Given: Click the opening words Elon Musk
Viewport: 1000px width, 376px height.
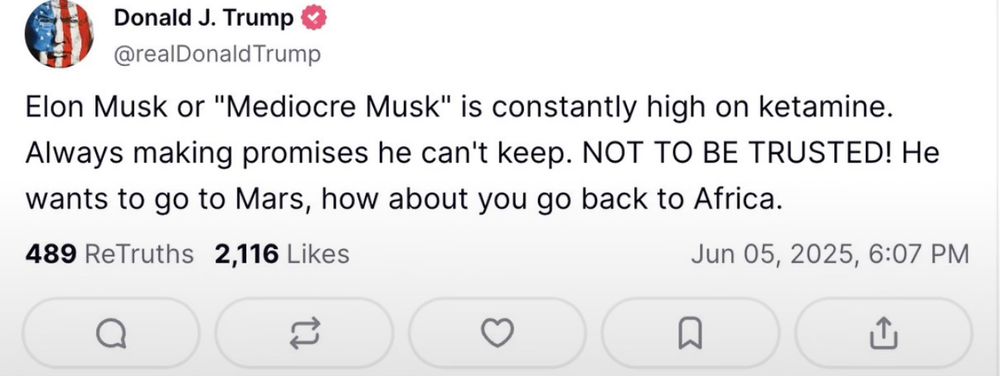Looking at the screenshot, I should coord(98,108).
